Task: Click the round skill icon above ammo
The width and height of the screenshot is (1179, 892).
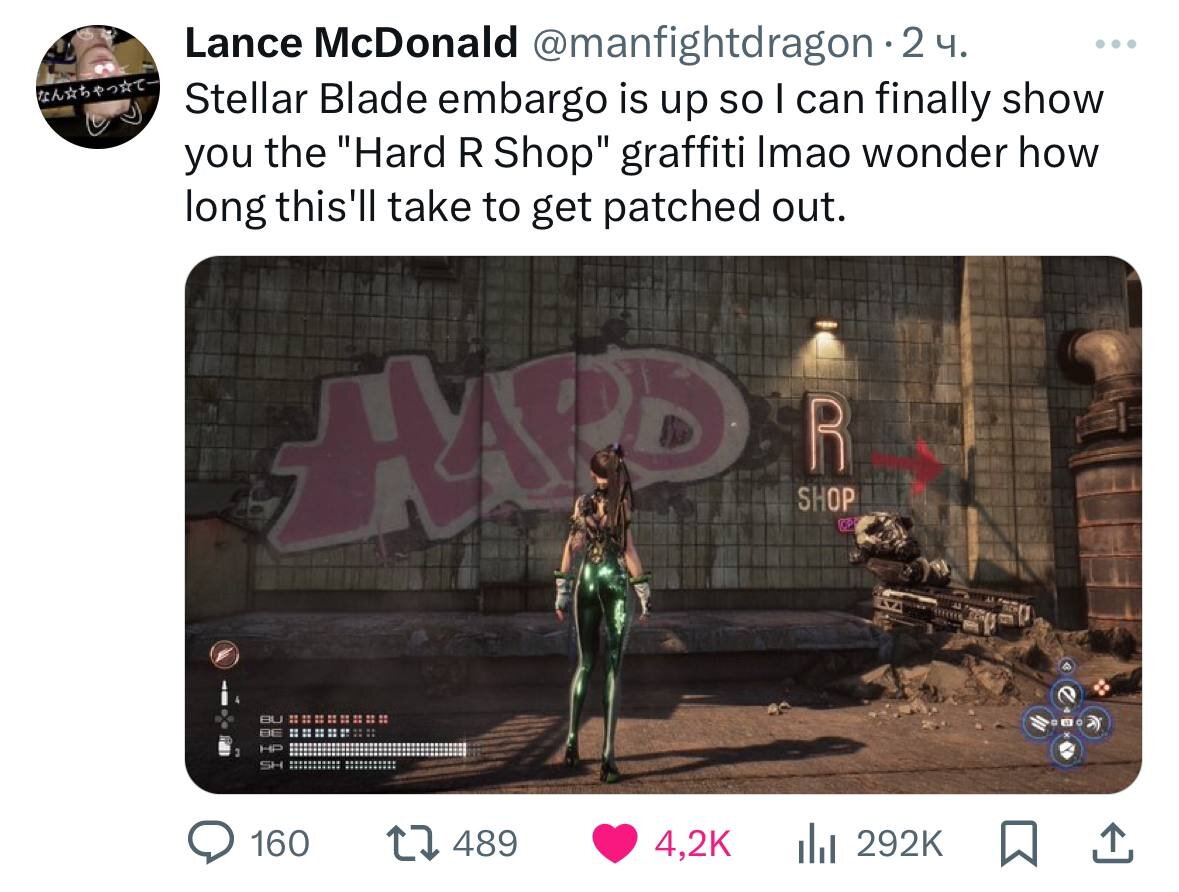Action: point(224,655)
